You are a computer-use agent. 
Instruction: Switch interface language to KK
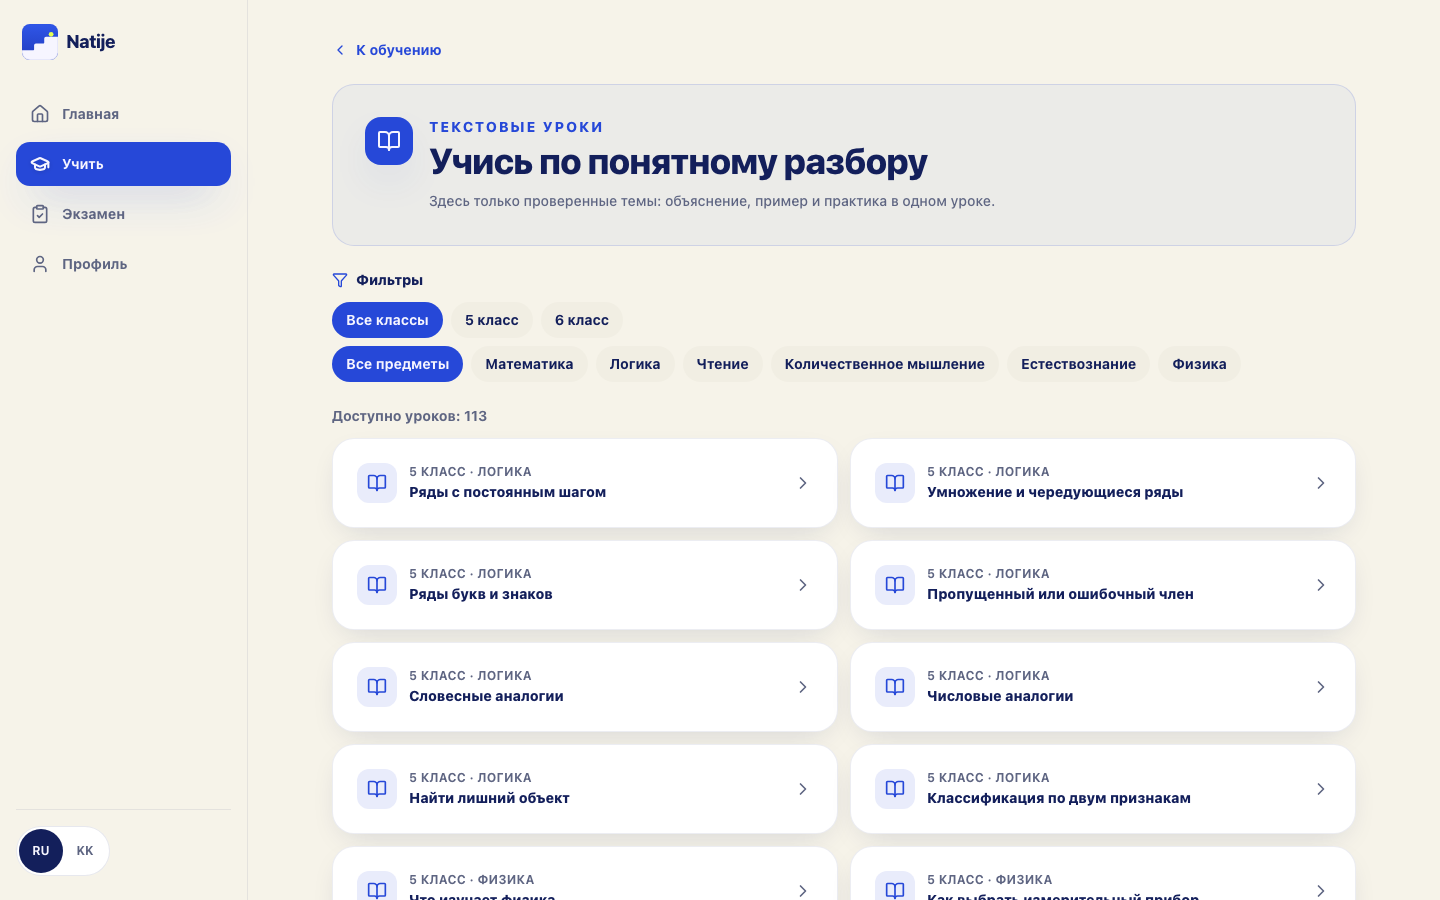(x=85, y=851)
